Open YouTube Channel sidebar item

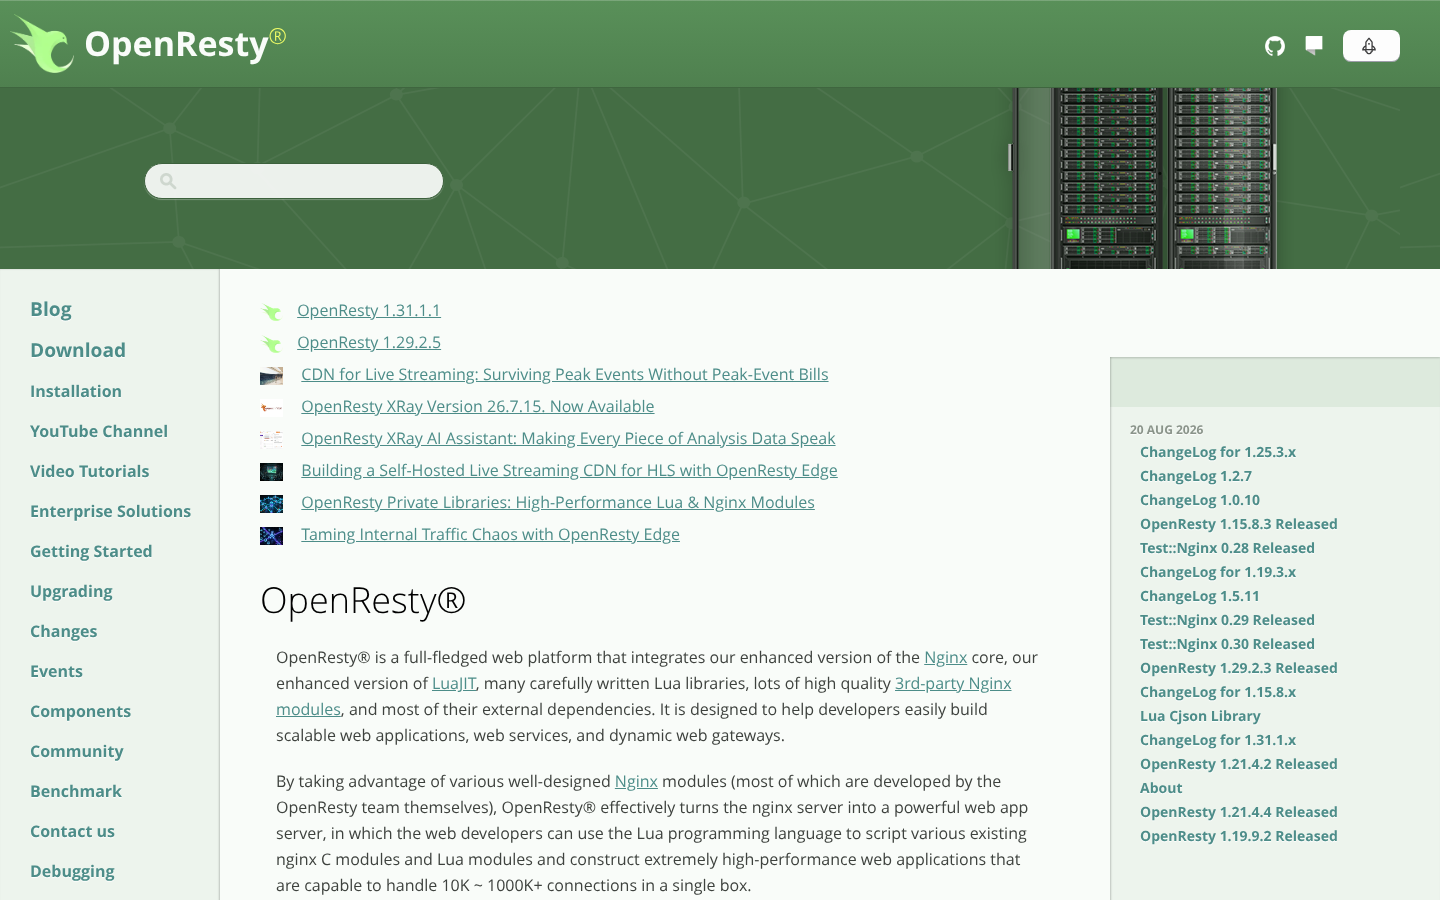pyautogui.click(x=99, y=431)
